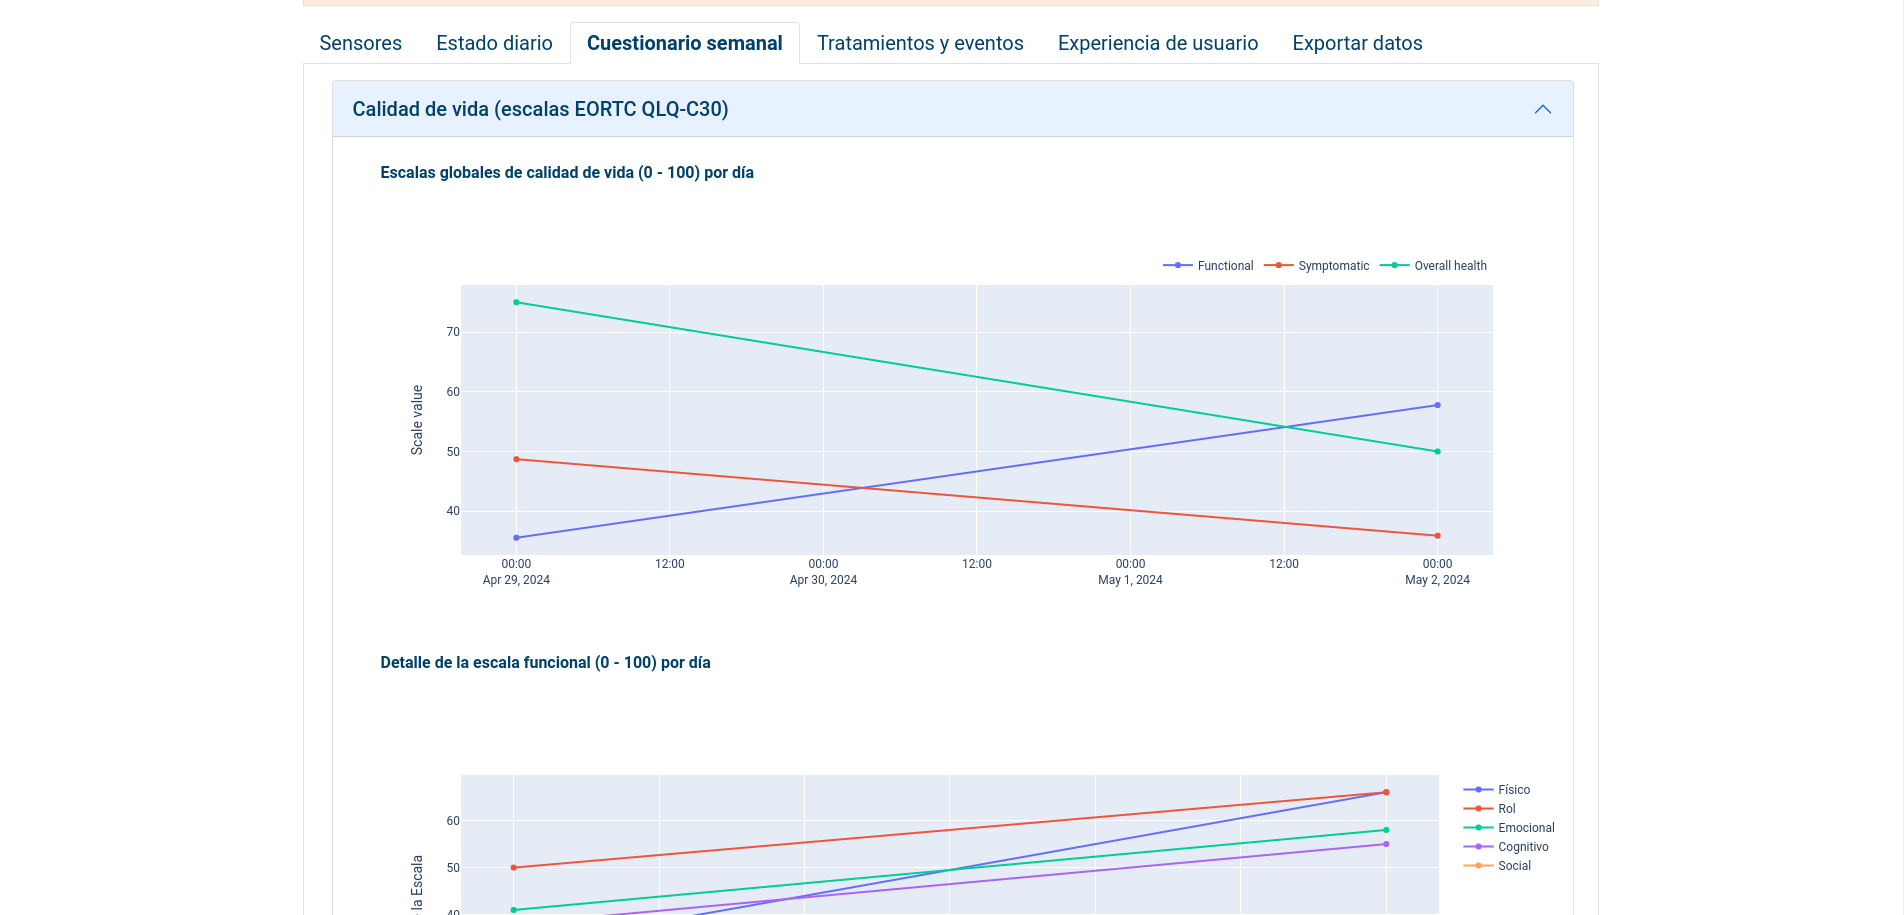This screenshot has width=1904, height=915.
Task: Toggle Emocional legend entry
Action: click(1510, 828)
